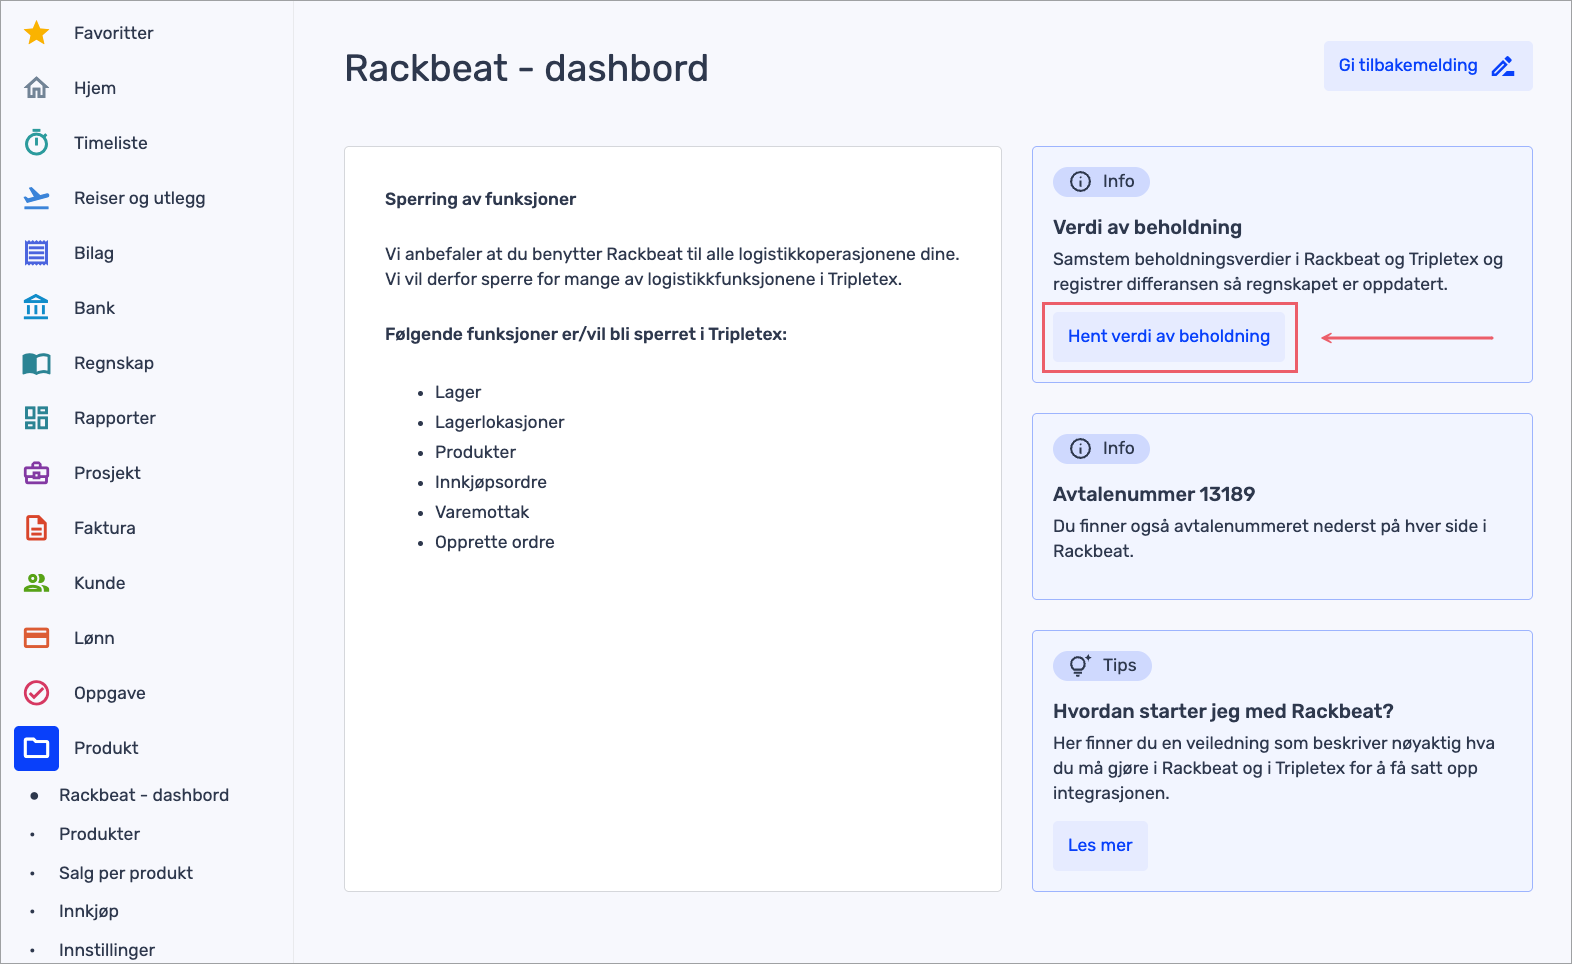Go to Hjem in sidebar
Viewport: 1572px width, 964px height.
pyautogui.click(x=95, y=88)
